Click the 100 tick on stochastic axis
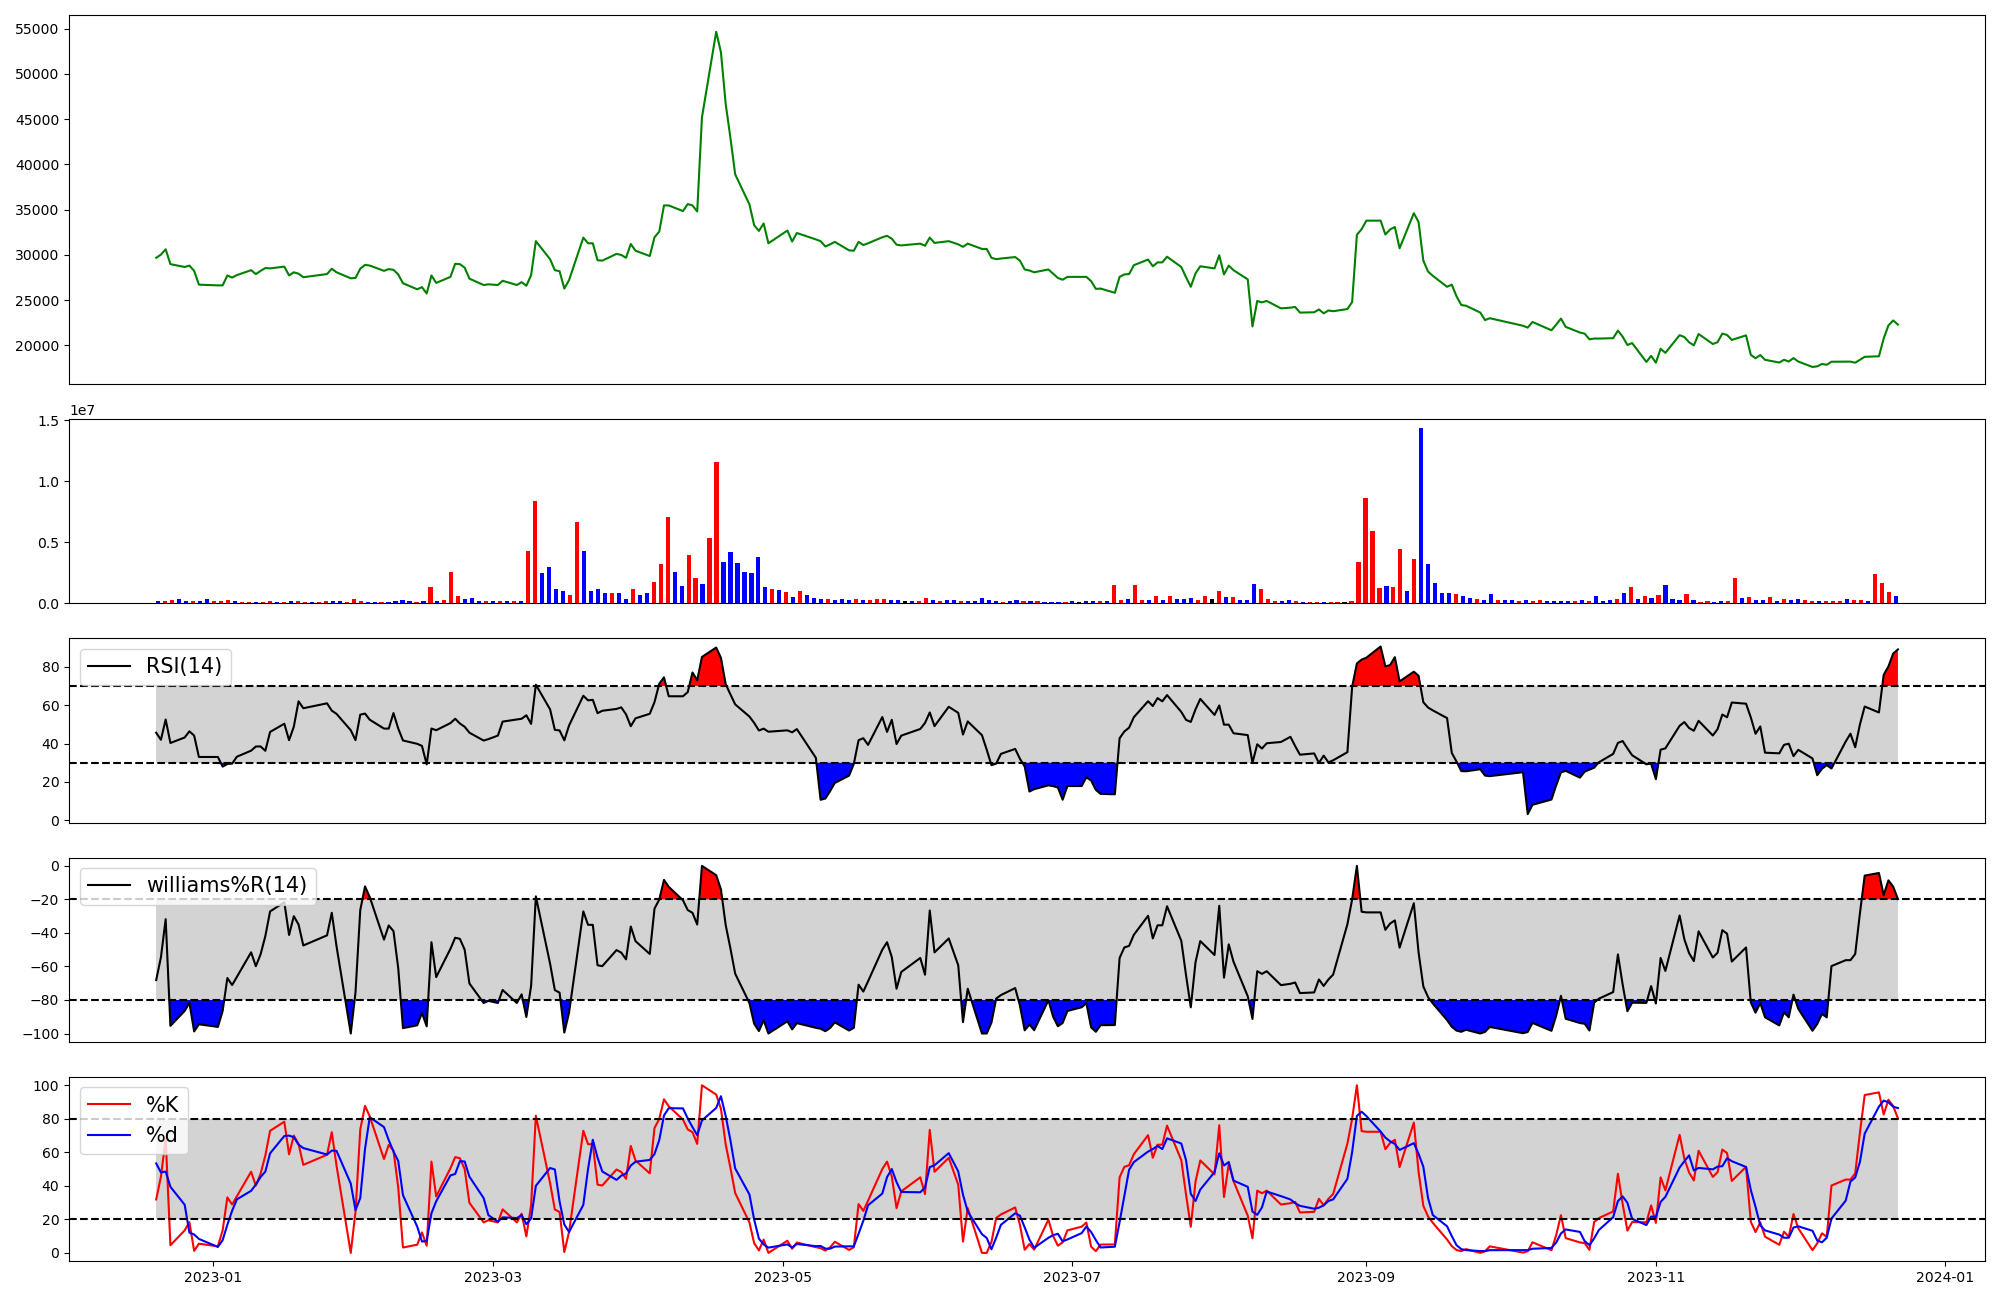 [x=47, y=1086]
